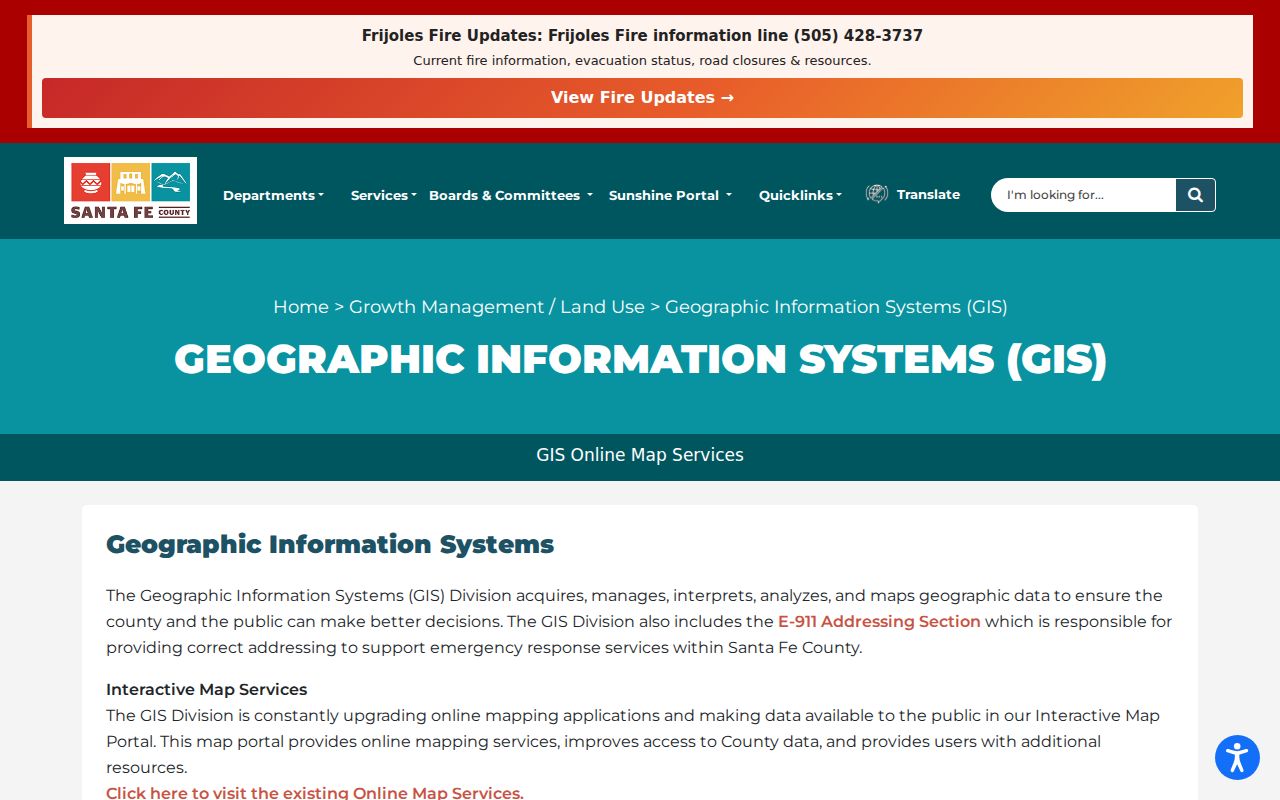Image resolution: width=1280 pixels, height=800 pixels.
Task: Click Geographic Information Systems (GIS) breadcrumb
Action: (x=836, y=307)
